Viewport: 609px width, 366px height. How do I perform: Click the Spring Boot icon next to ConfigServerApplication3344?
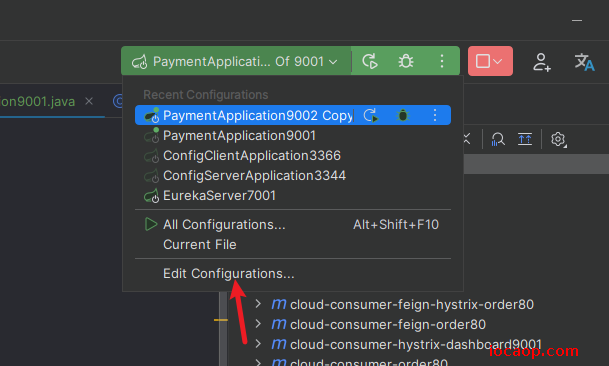pyautogui.click(x=151, y=176)
